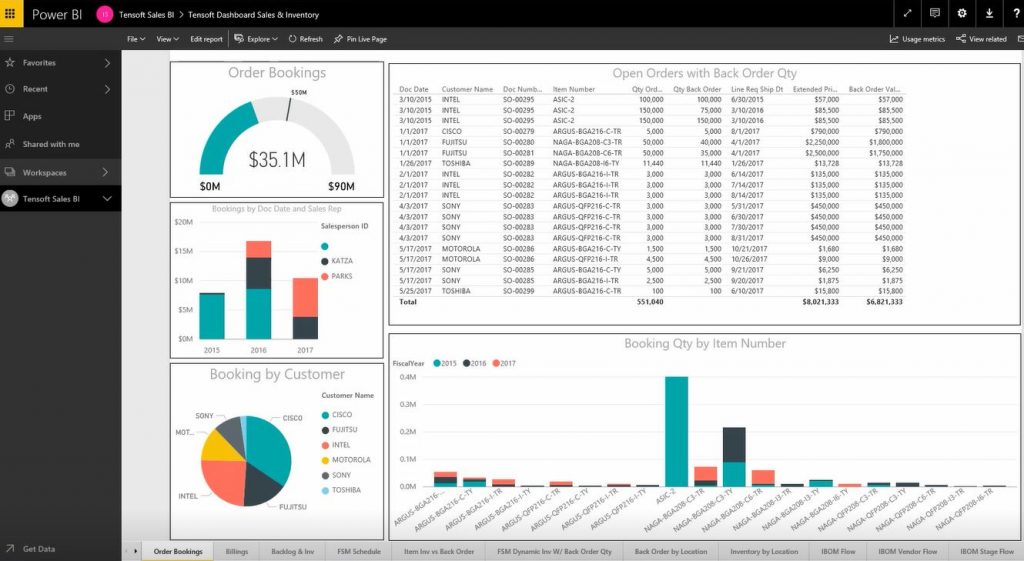Expand the Workspaces flyout chevron
Viewport: 1024px width, 561px height.
(105, 172)
